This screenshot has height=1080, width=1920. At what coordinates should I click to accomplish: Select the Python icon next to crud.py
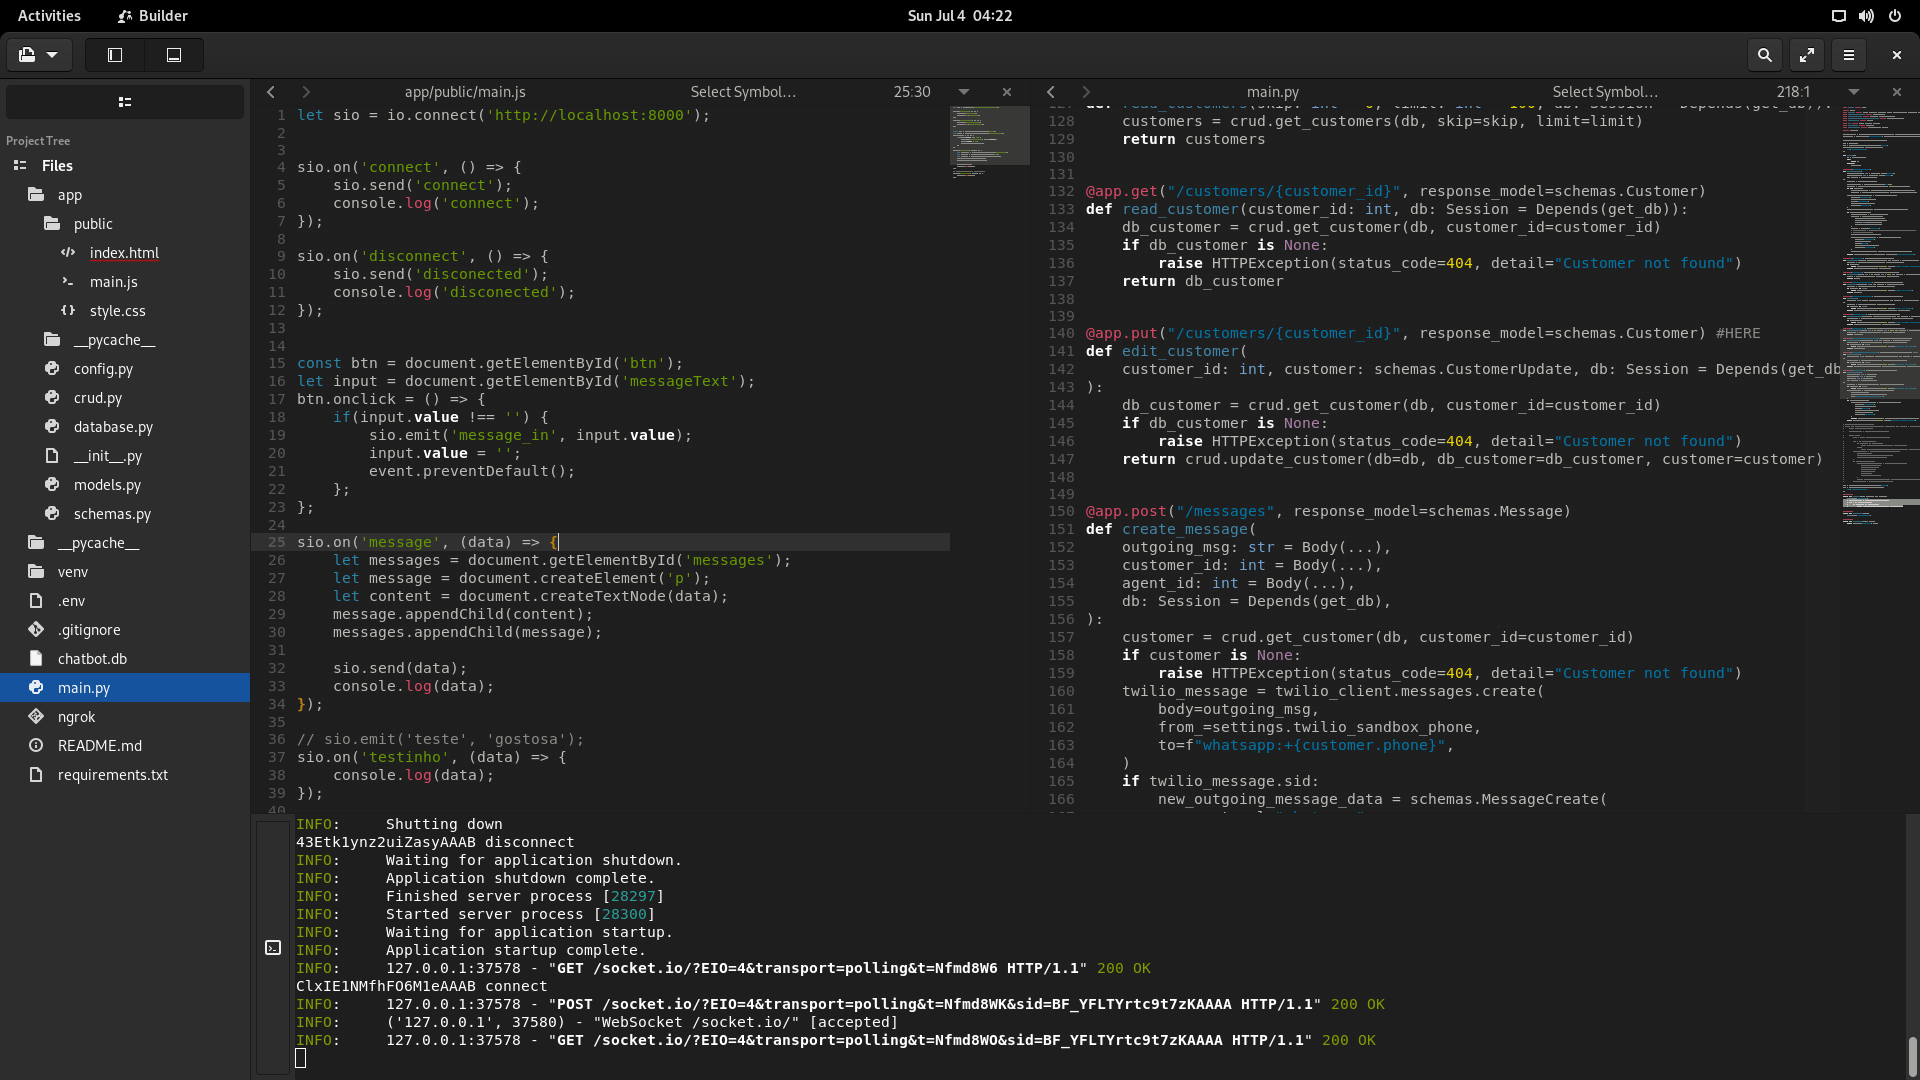[53, 398]
